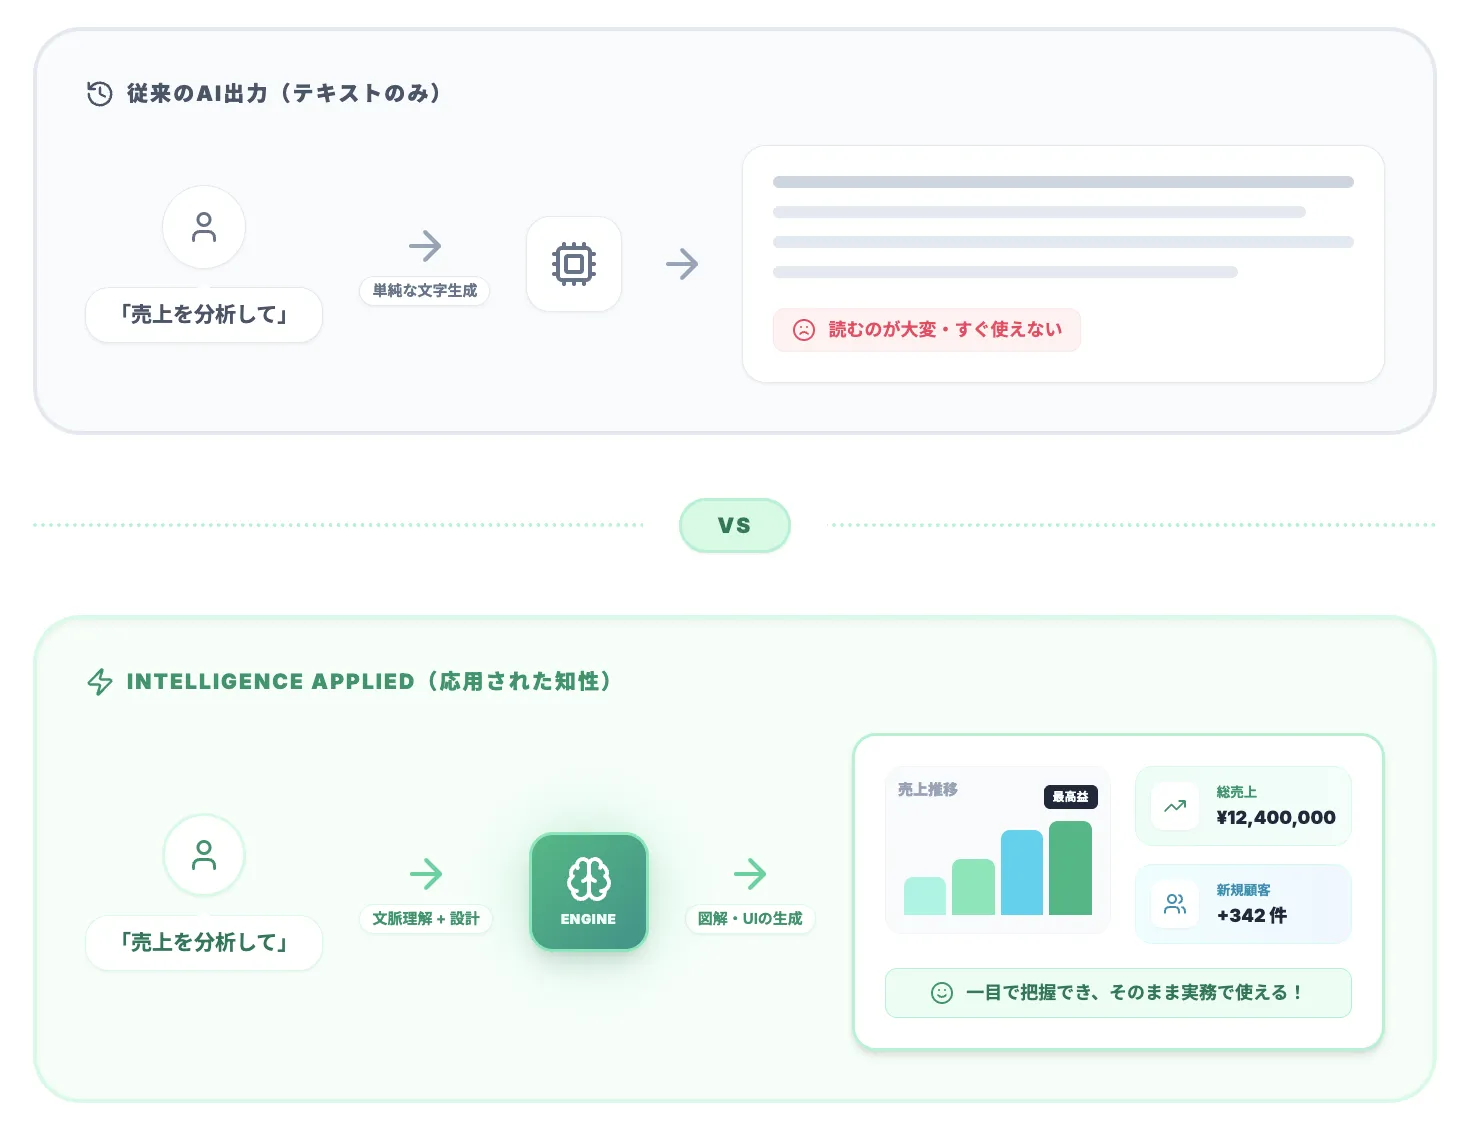Expand the arrow after the ENGINE block

pos(750,874)
